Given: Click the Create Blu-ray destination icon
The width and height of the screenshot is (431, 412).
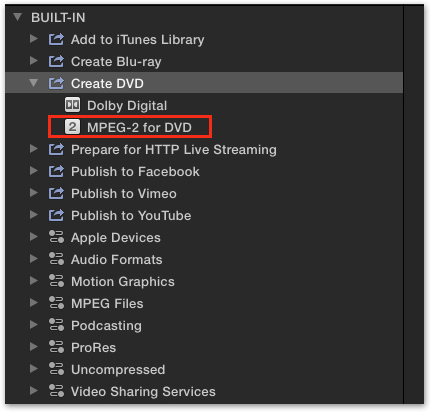Looking at the screenshot, I should pyautogui.click(x=56, y=61).
